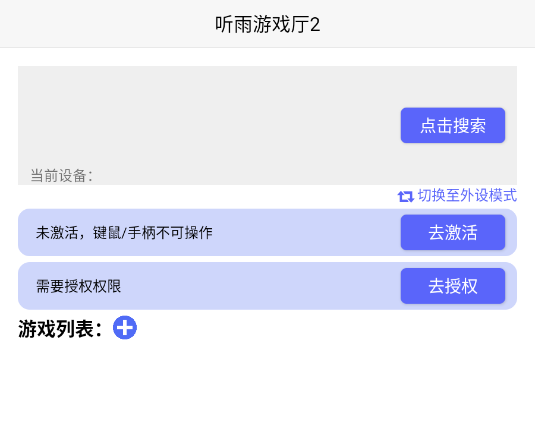Tap the 点击搜索 button
Image resolution: width=535 pixels, height=438 pixels.
click(x=453, y=126)
